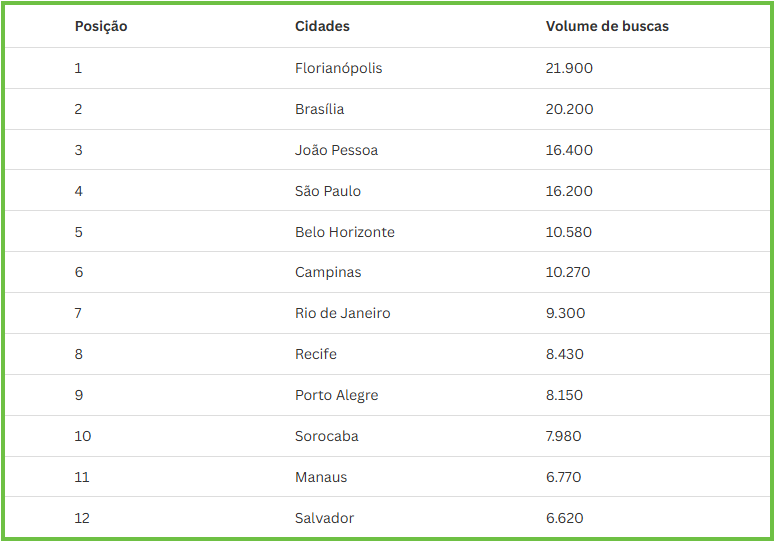The height and width of the screenshot is (543, 776).
Task: Click the Volume de buscas header
Action: [607, 26]
